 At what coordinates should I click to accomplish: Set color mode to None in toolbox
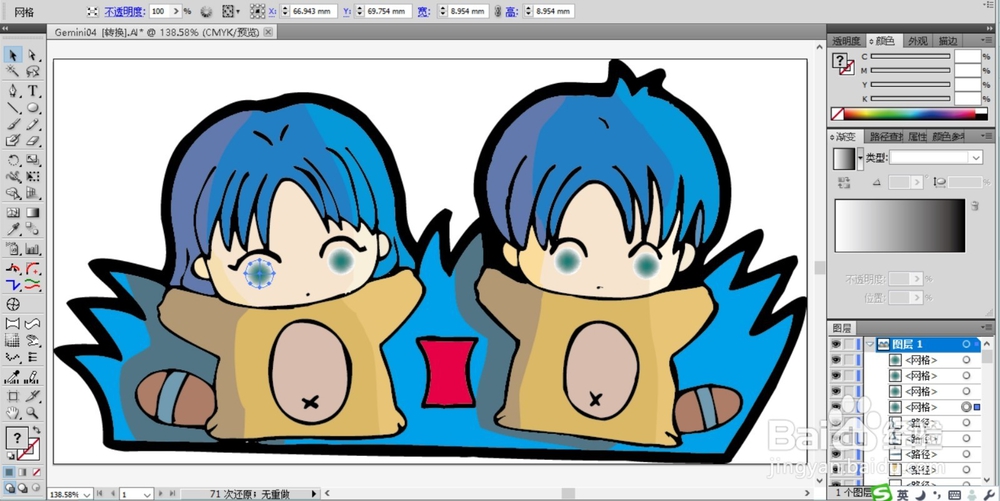(x=36, y=472)
